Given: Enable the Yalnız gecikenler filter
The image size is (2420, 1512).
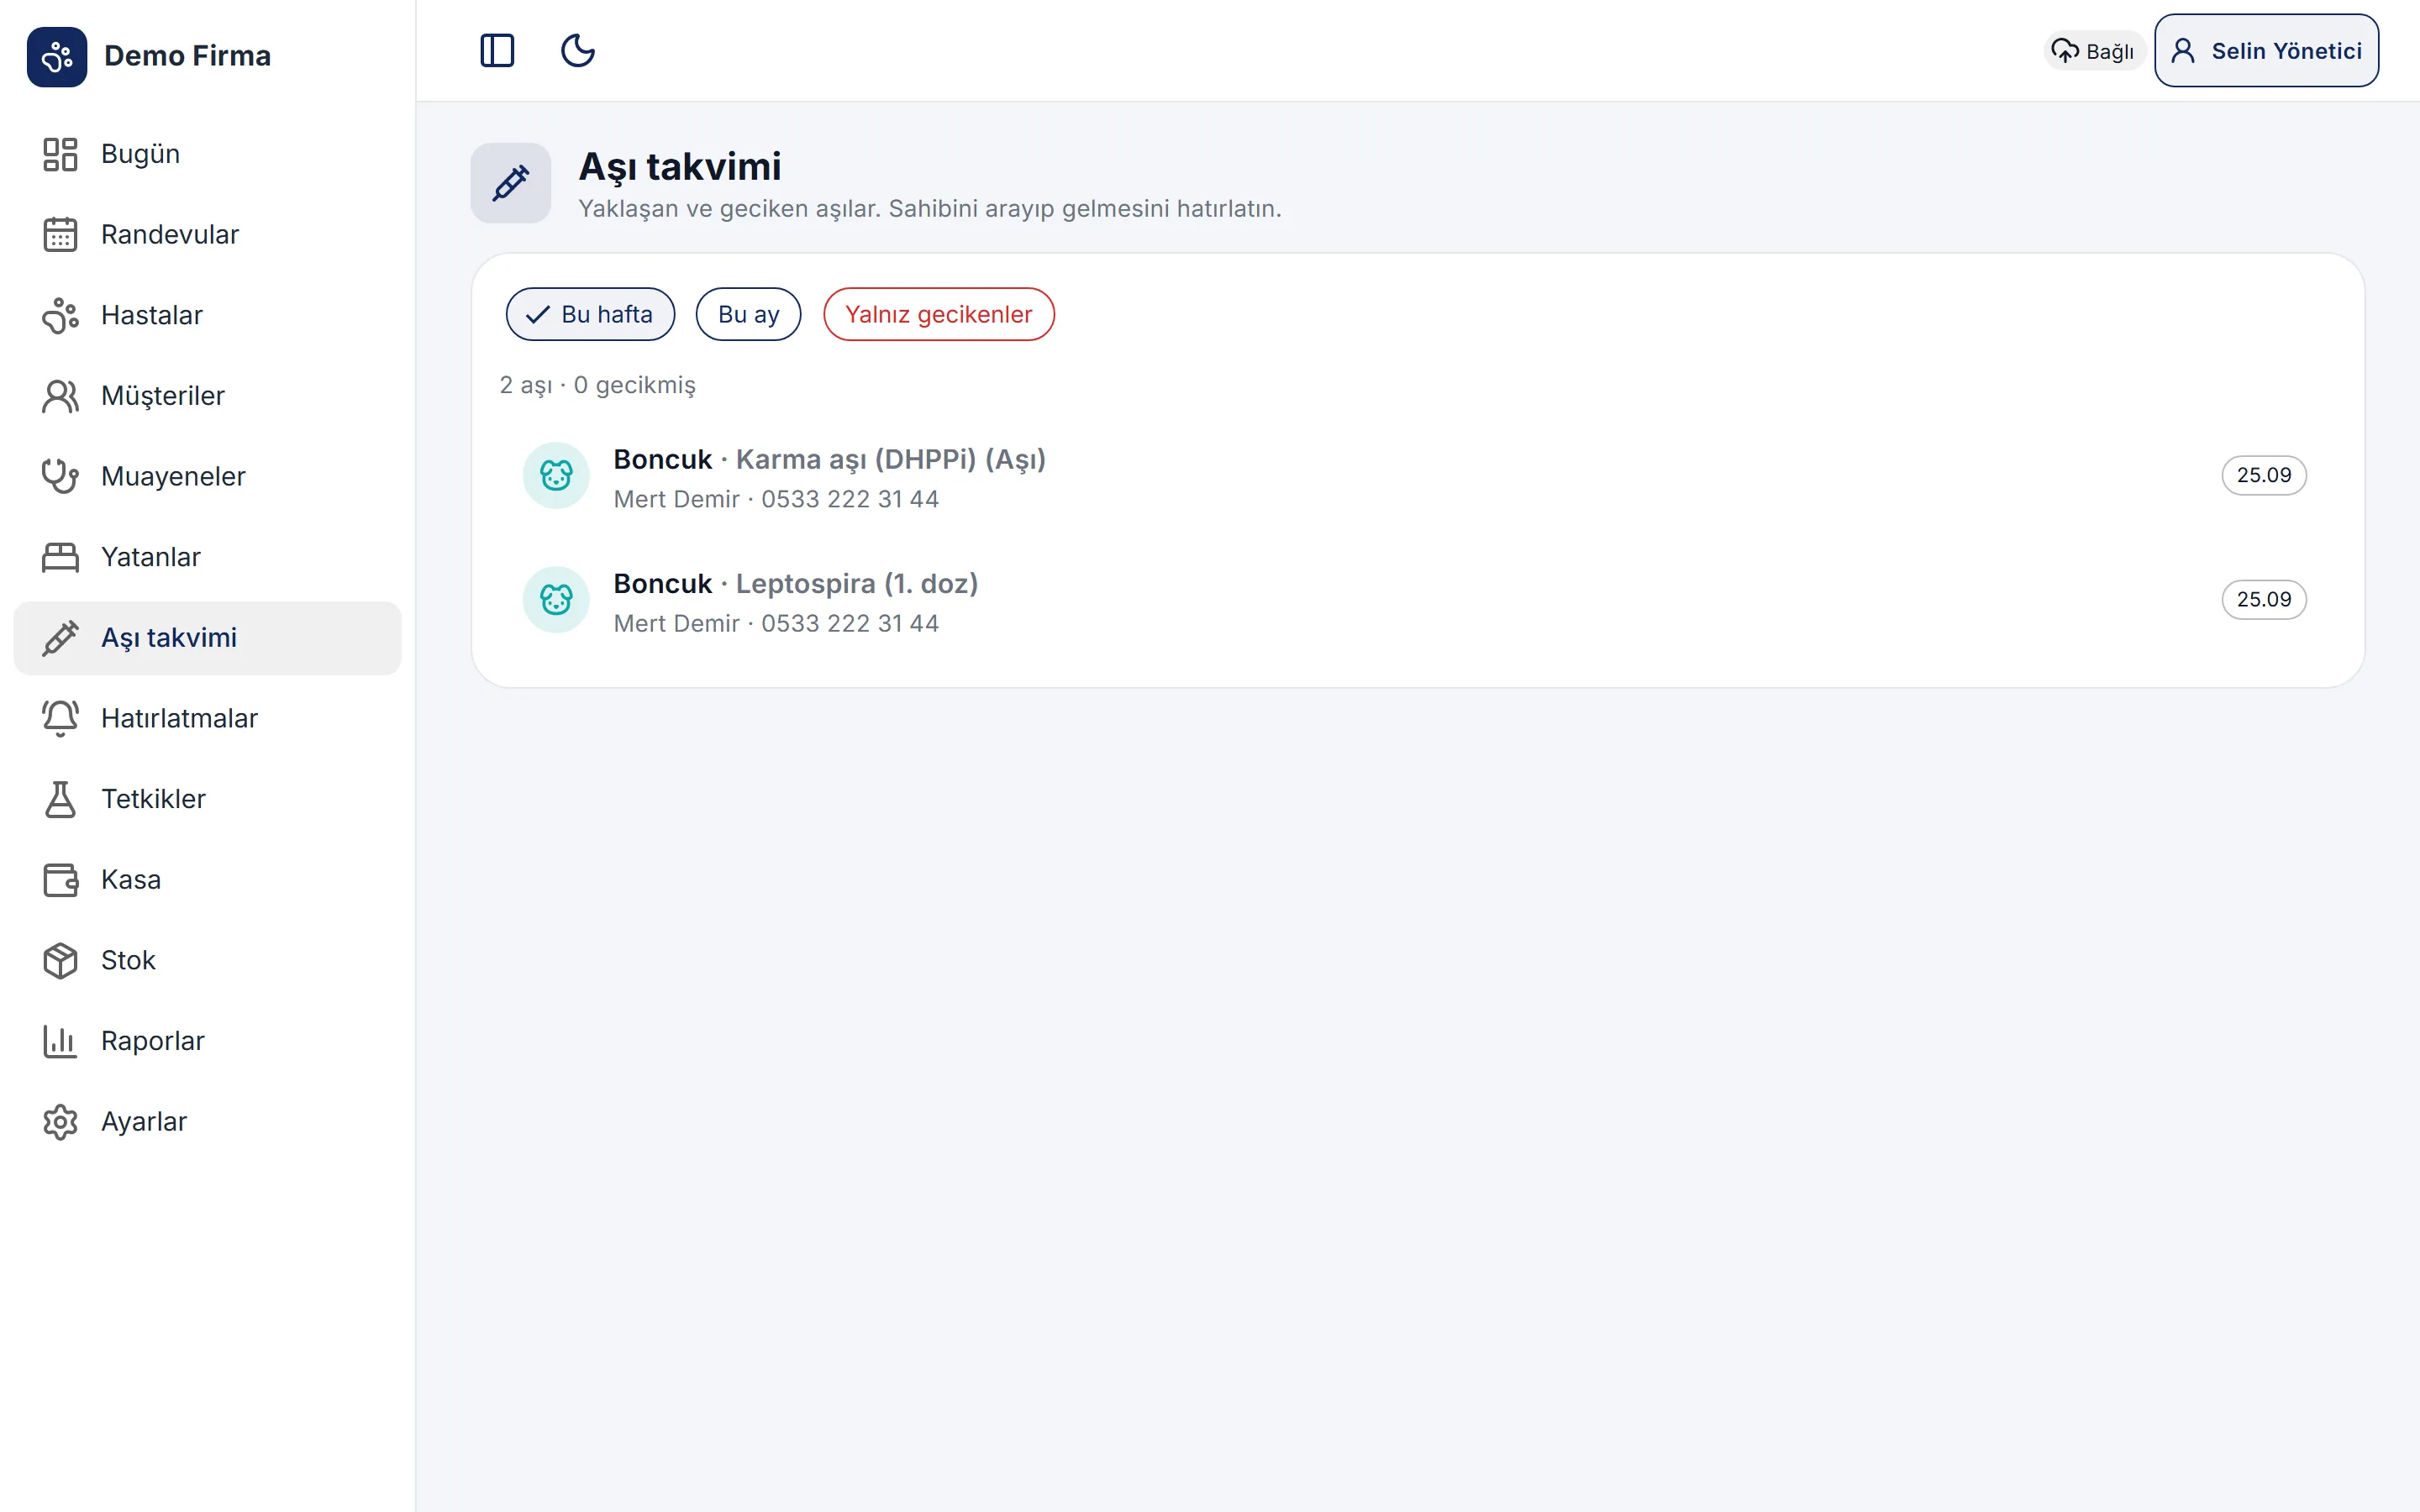Looking at the screenshot, I should (938, 314).
